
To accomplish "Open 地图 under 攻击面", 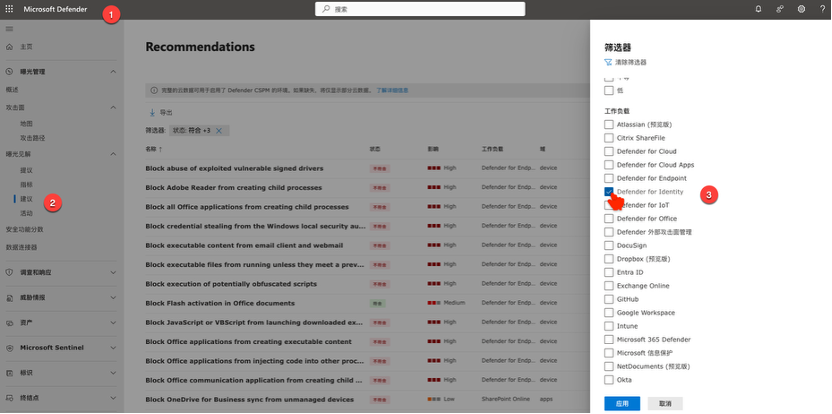I will pyautogui.click(x=27, y=124).
